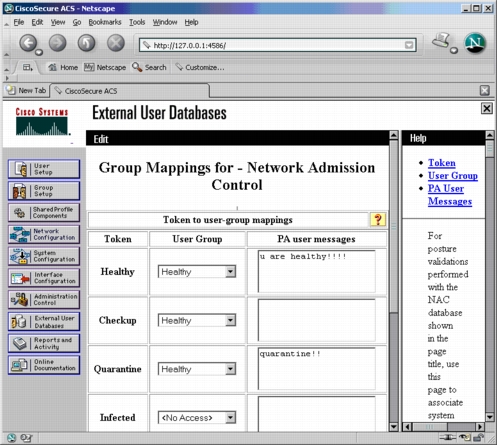Screen dimensions: 499x447
Task: Open the View menu
Action: [58, 22]
